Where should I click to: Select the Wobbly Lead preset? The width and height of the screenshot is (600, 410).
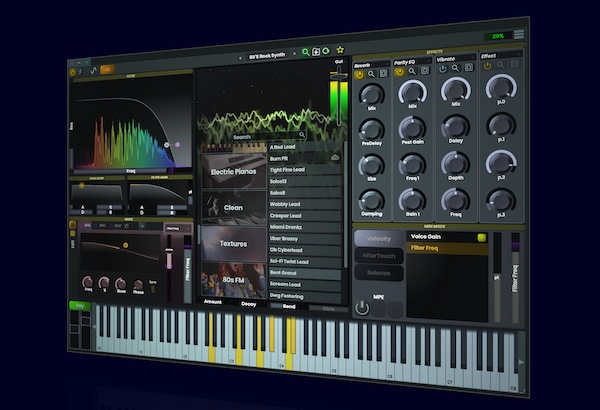pos(305,204)
